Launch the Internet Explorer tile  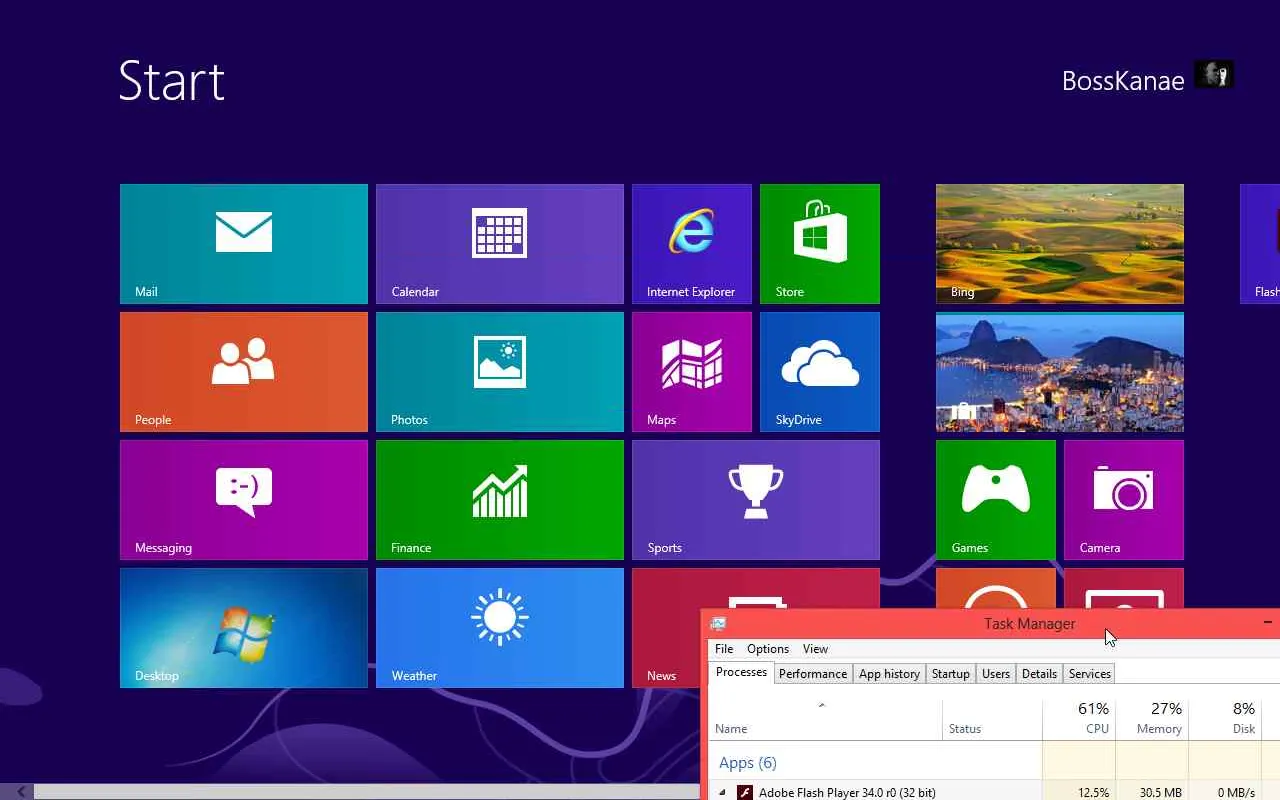pos(692,244)
